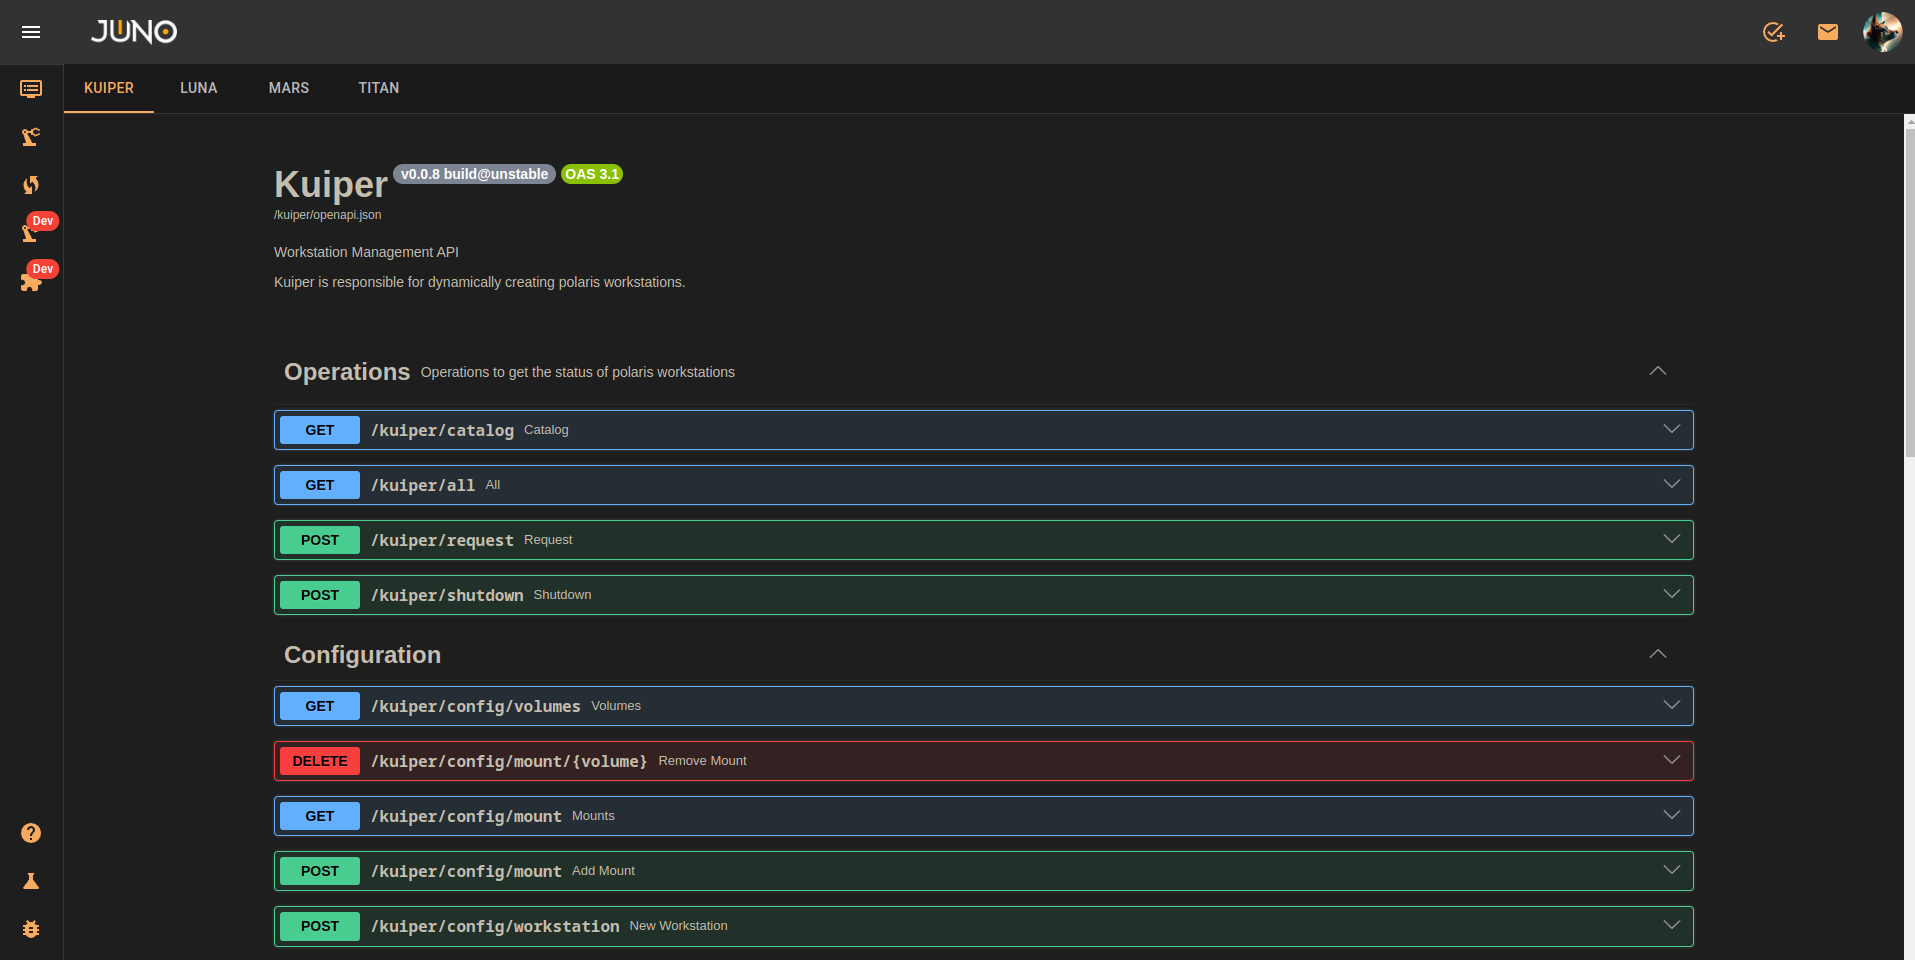Expand the GET /kuiper/catalog endpoint

click(x=1670, y=430)
